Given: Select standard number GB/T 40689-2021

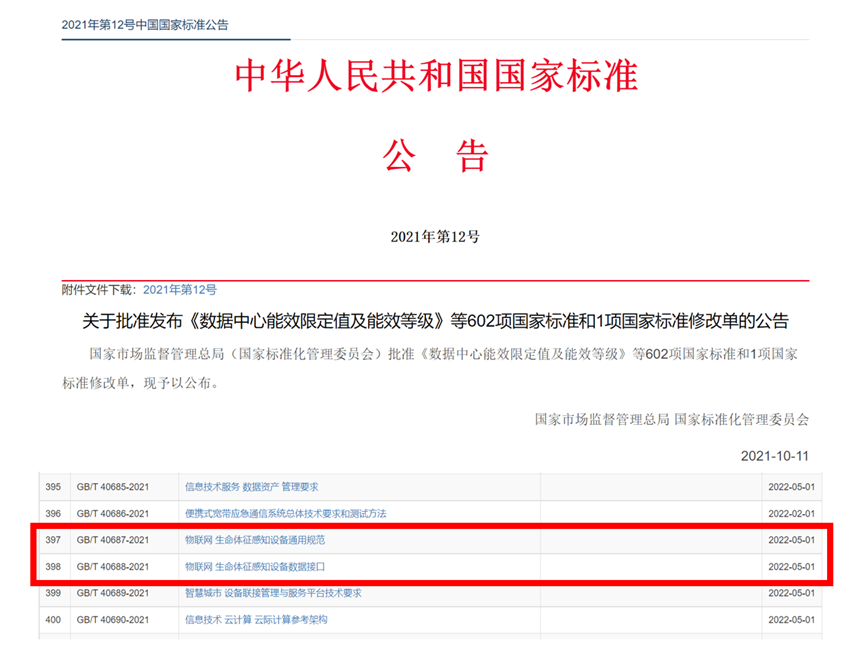Looking at the screenshot, I should point(112,593).
